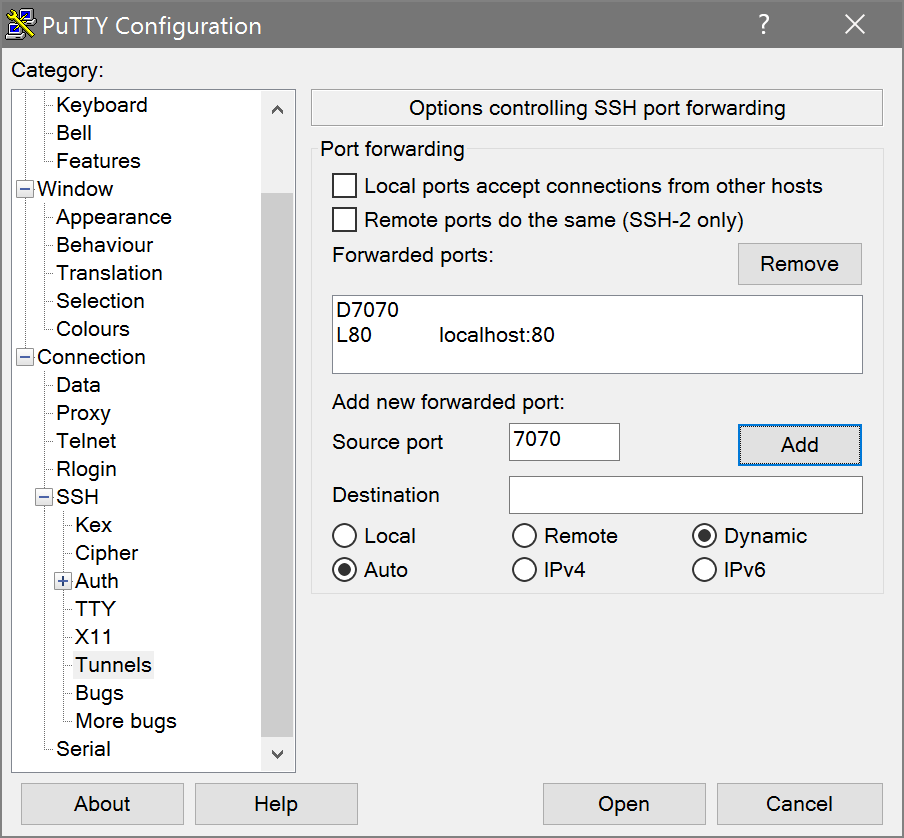Select the Connection category
Viewport: 904px width, 838px height.
coord(91,357)
